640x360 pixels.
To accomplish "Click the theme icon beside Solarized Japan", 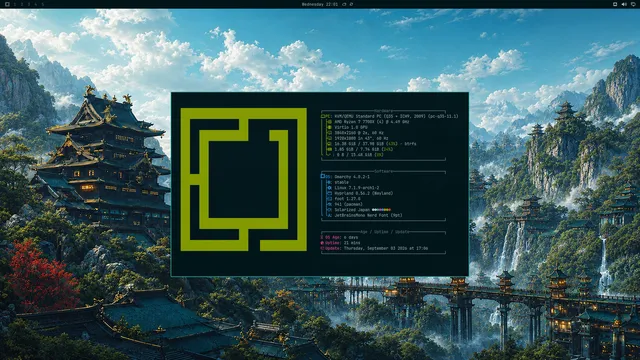I will point(329,210).
